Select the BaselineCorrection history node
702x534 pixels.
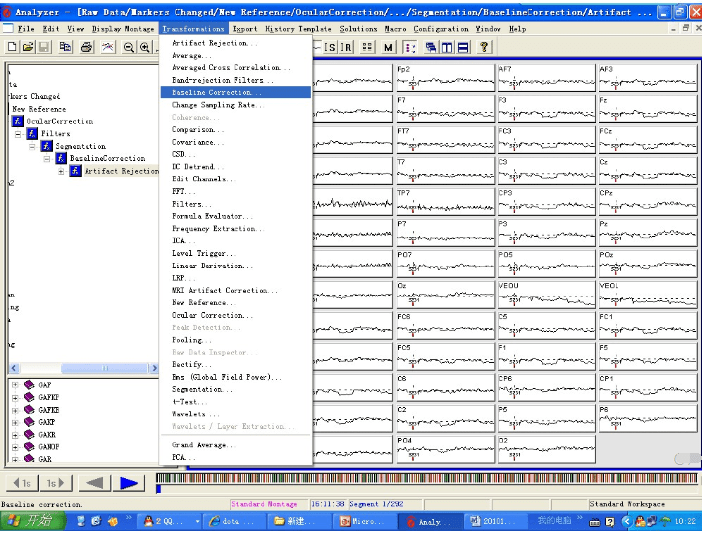(107, 158)
